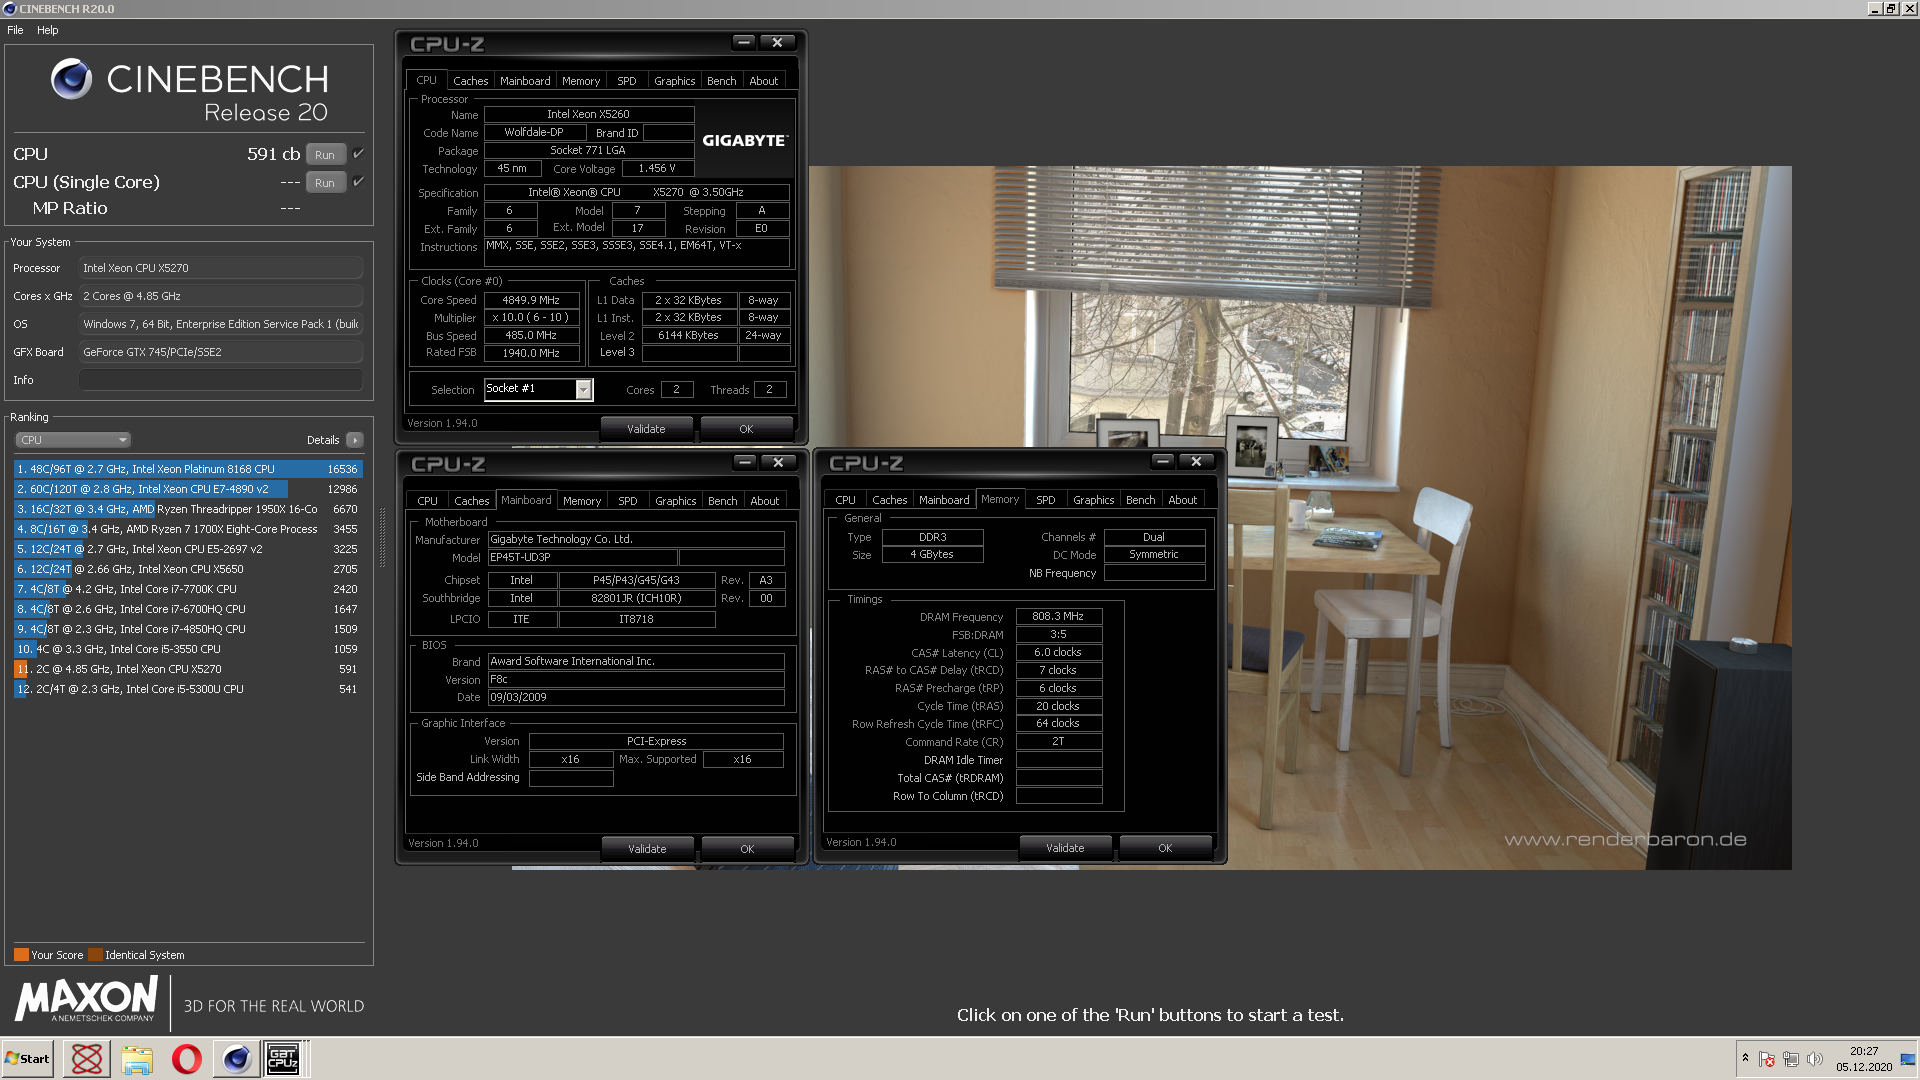
Task: Click the Maxon logo
Action: [x=86, y=999]
